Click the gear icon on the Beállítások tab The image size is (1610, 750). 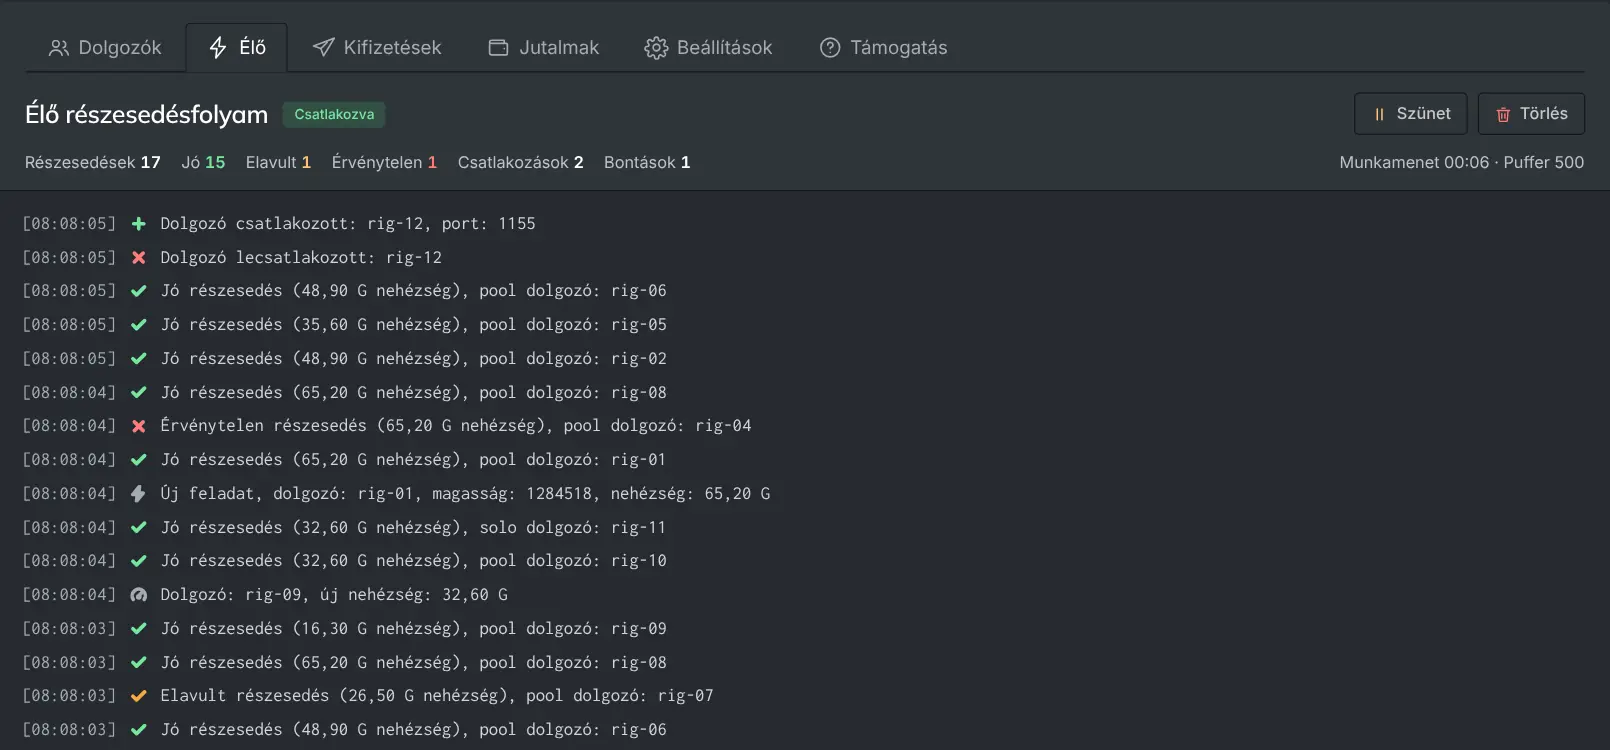coord(656,48)
